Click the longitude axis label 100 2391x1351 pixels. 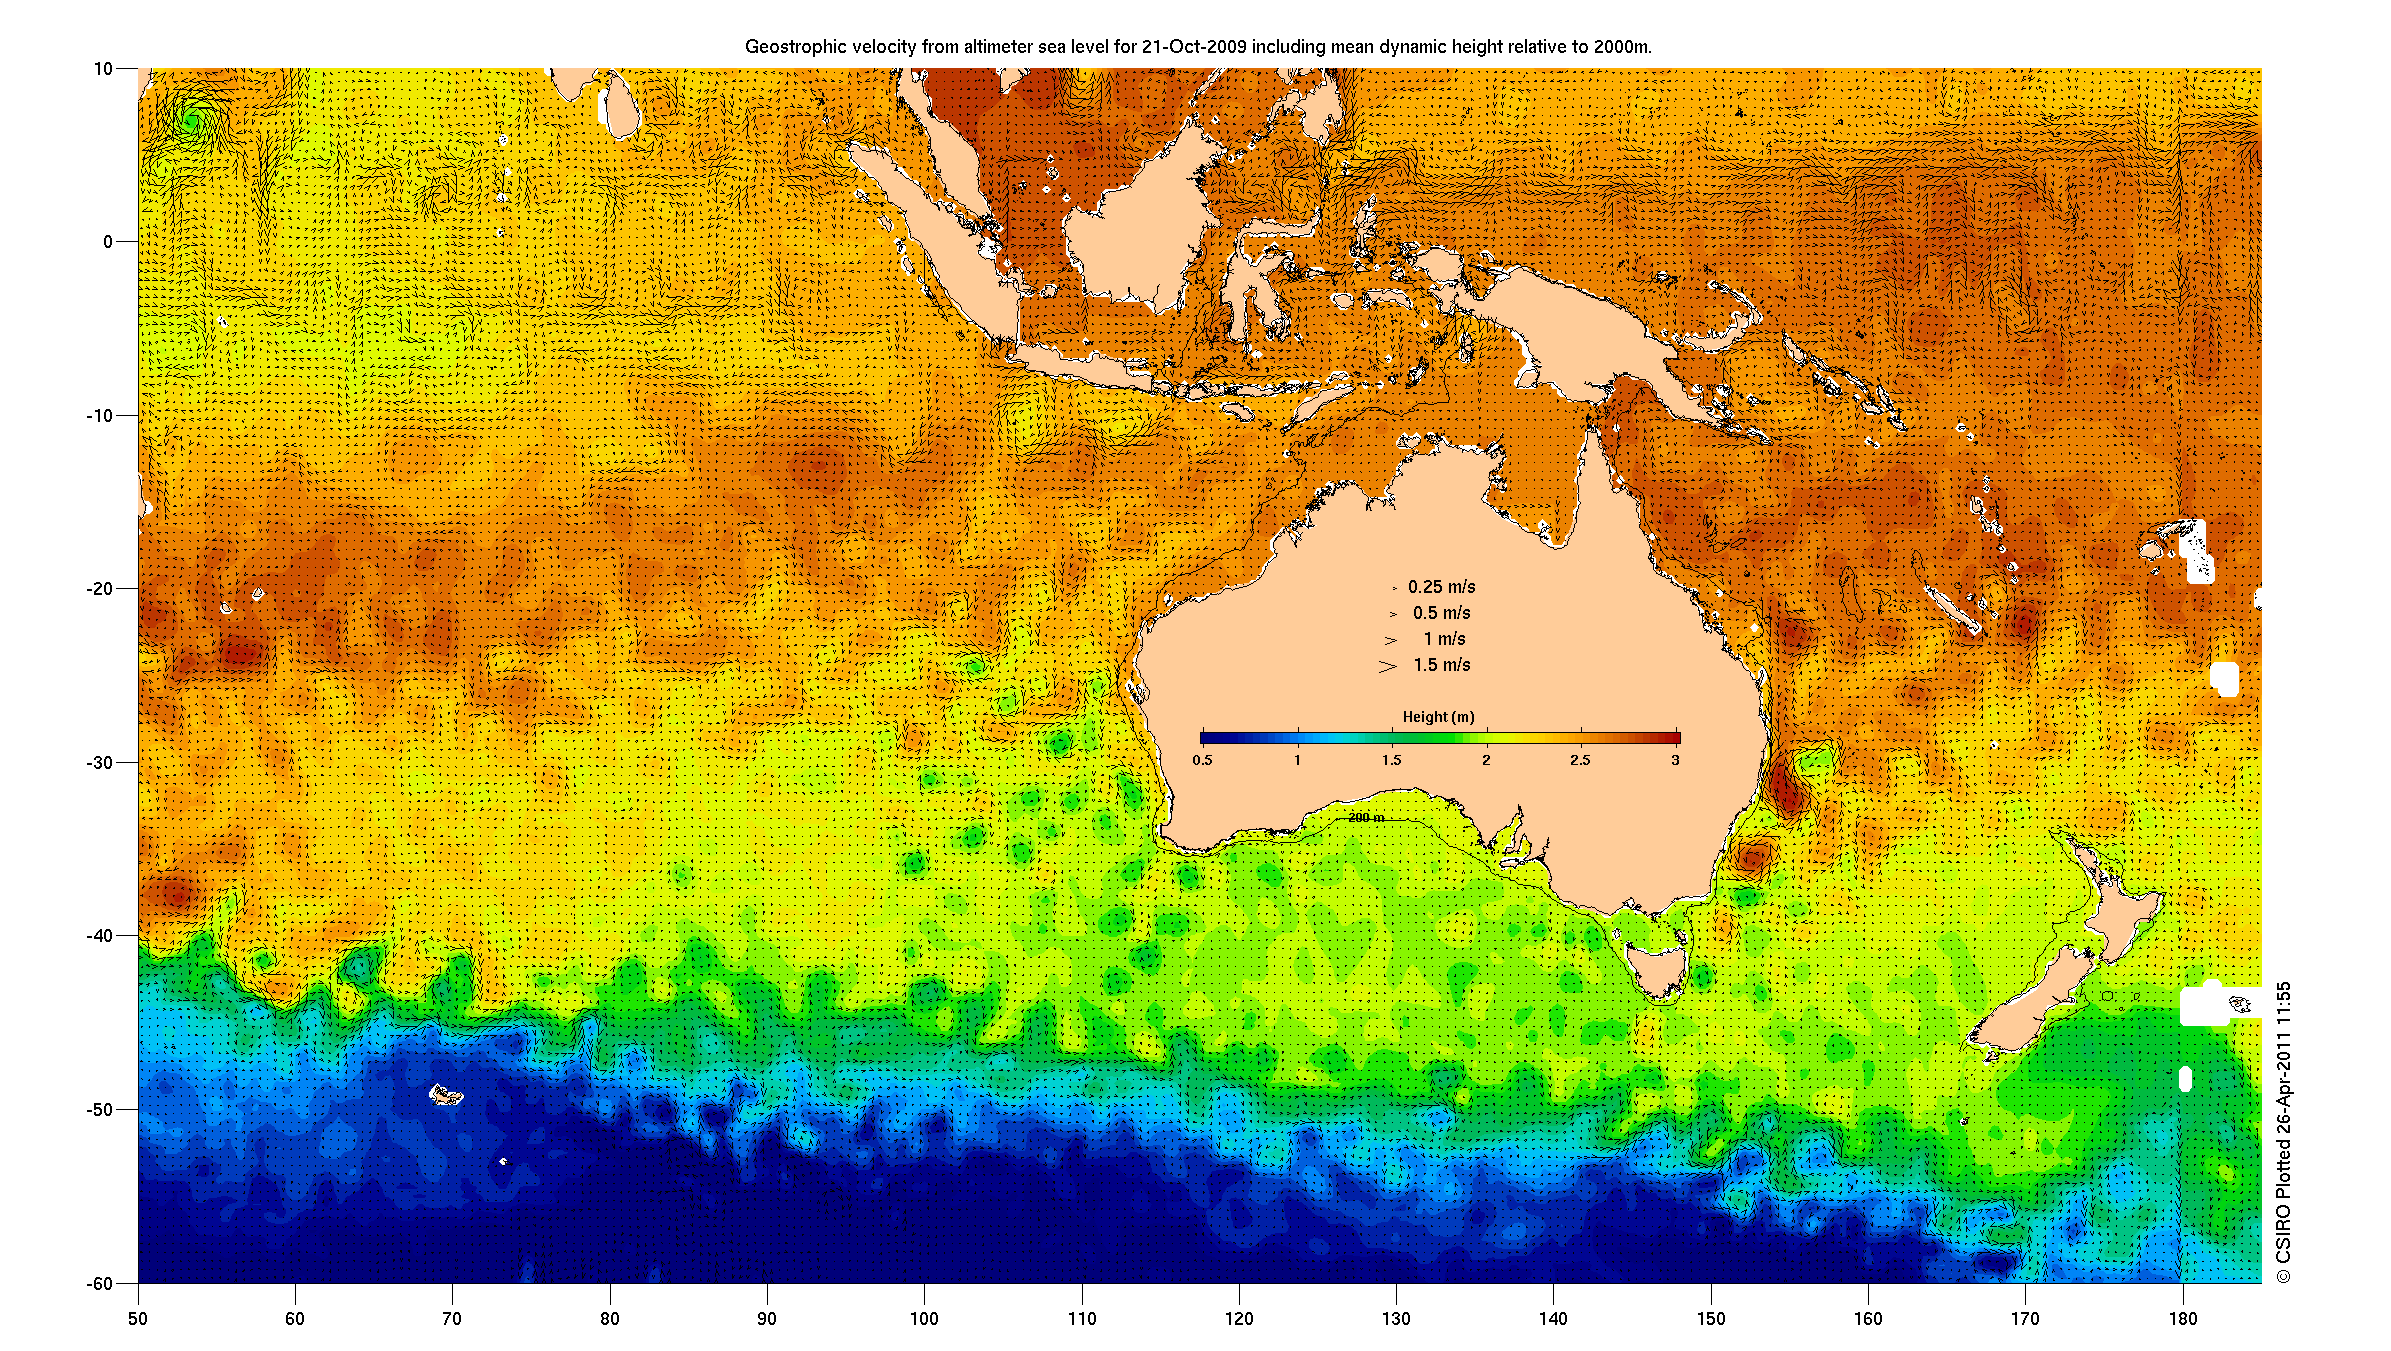tap(924, 1318)
